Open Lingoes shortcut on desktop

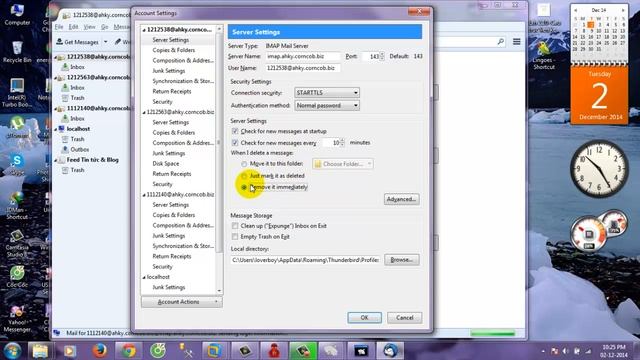[544, 56]
